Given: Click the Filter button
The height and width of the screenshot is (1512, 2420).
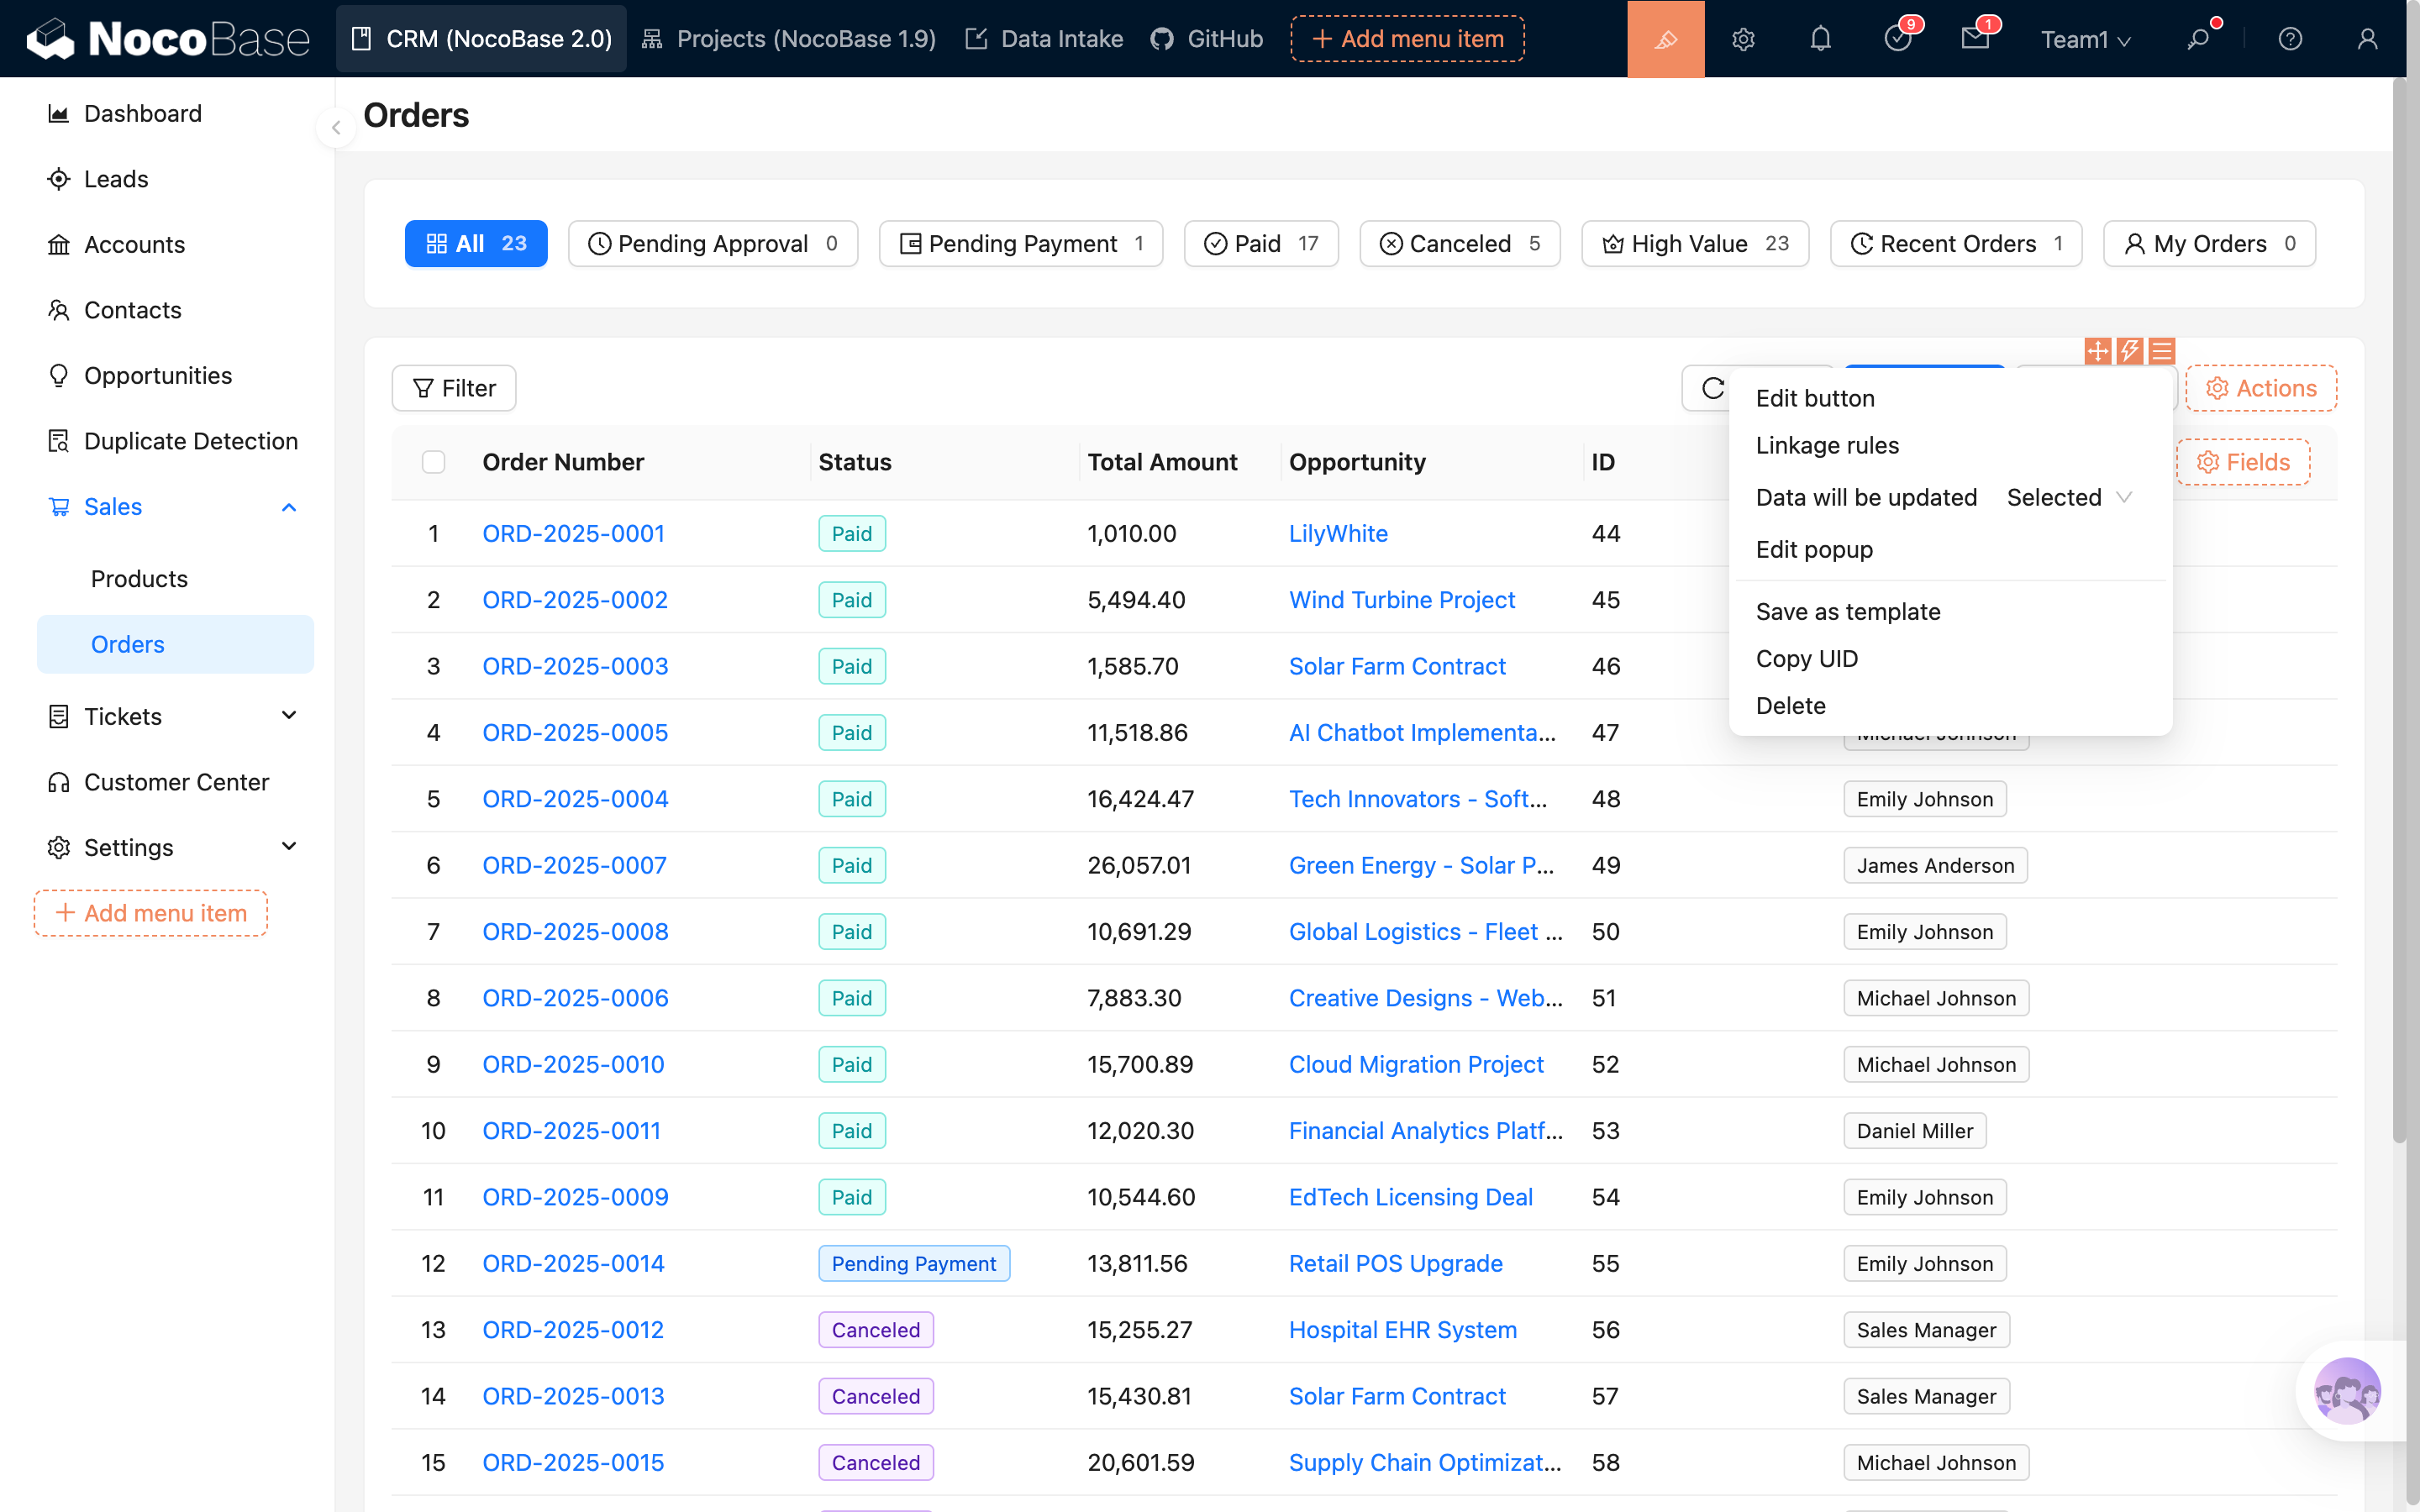Looking at the screenshot, I should point(454,388).
